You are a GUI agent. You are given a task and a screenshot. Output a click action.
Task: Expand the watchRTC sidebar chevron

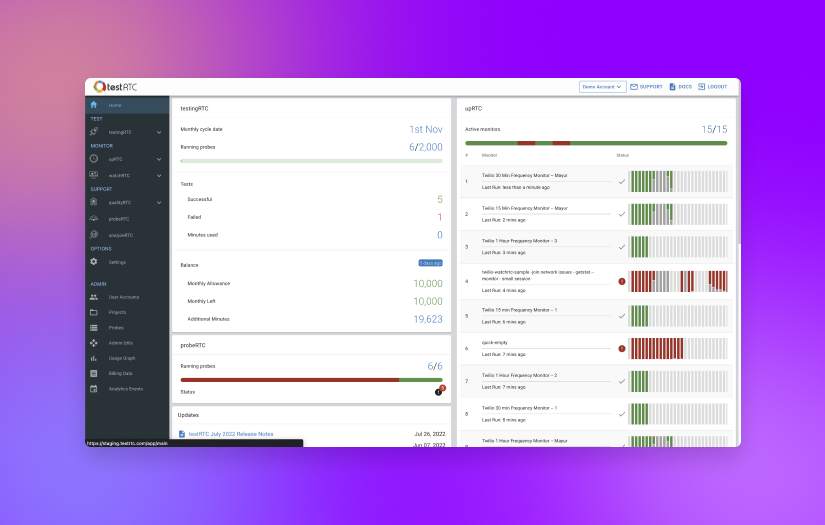click(x=159, y=175)
